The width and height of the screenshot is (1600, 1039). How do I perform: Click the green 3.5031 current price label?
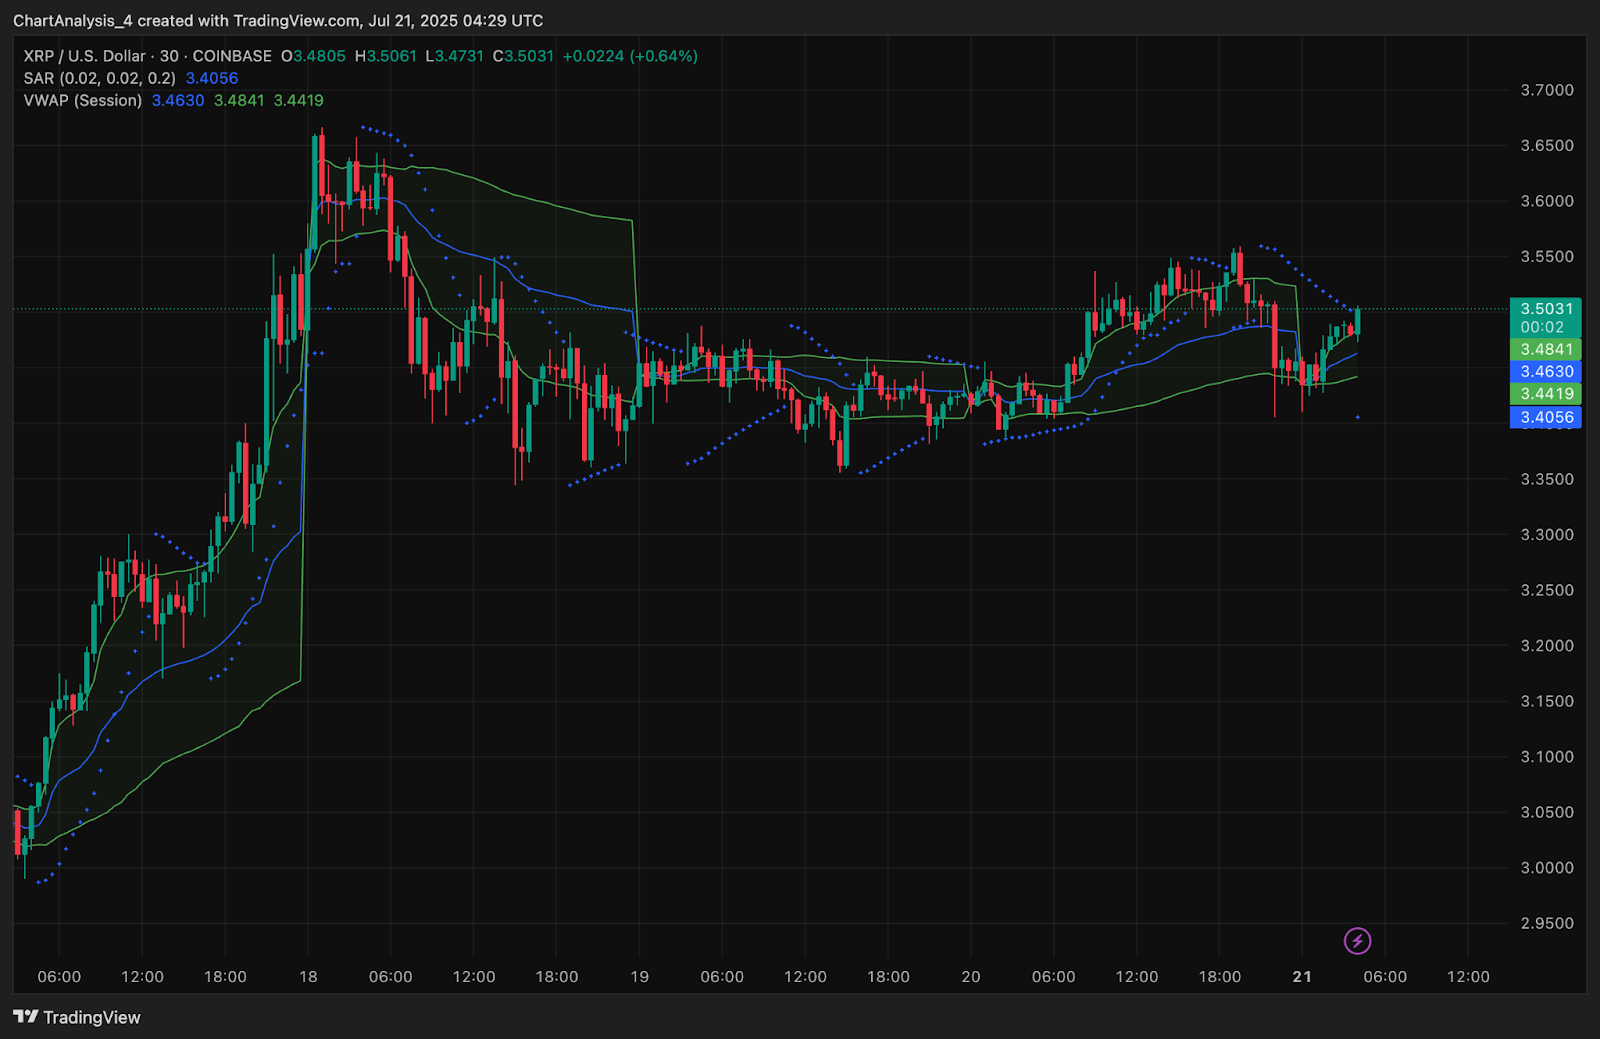click(1545, 309)
